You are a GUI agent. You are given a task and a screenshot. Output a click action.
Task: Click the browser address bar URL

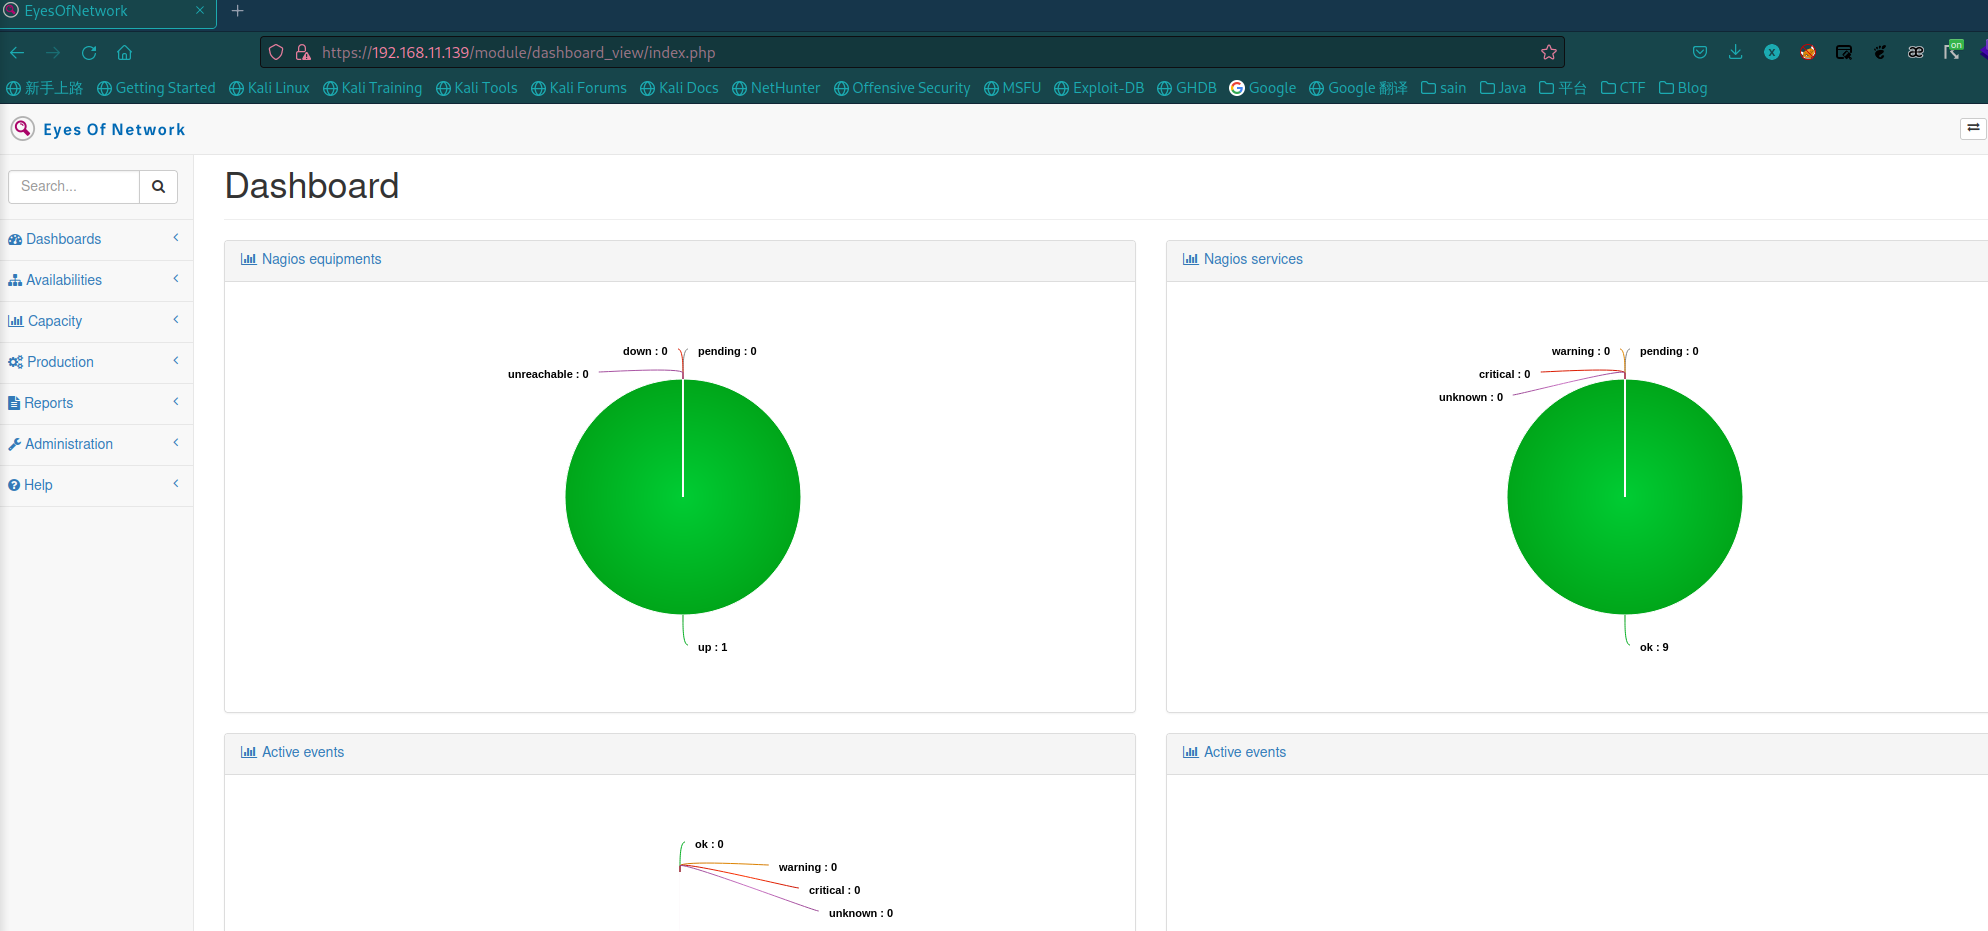[x=518, y=52]
